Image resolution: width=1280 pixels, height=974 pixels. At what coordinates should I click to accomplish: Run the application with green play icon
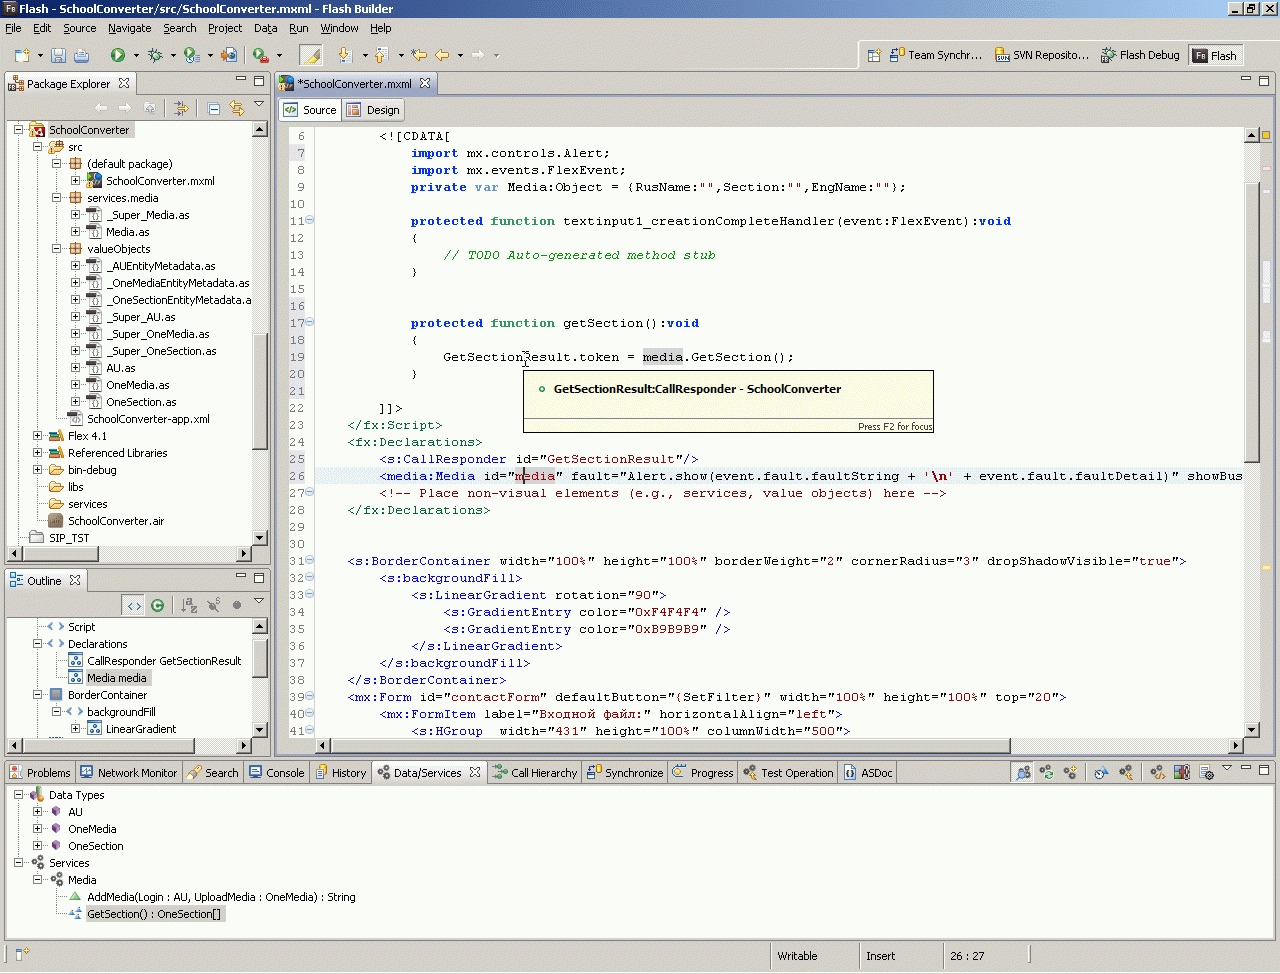tap(118, 56)
